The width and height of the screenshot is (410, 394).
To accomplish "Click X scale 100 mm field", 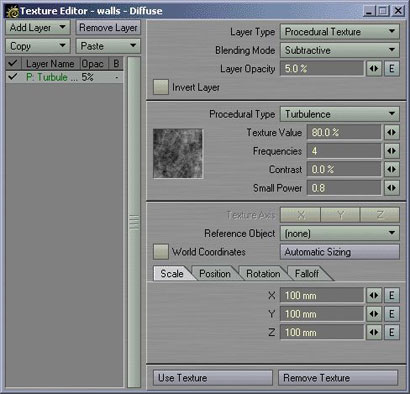I will [x=322, y=295].
